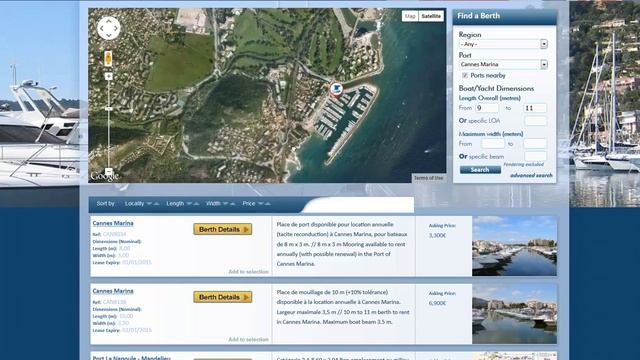The height and width of the screenshot is (360, 640).
Task: Sort by Width descending arrow
Action: click(x=225, y=204)
